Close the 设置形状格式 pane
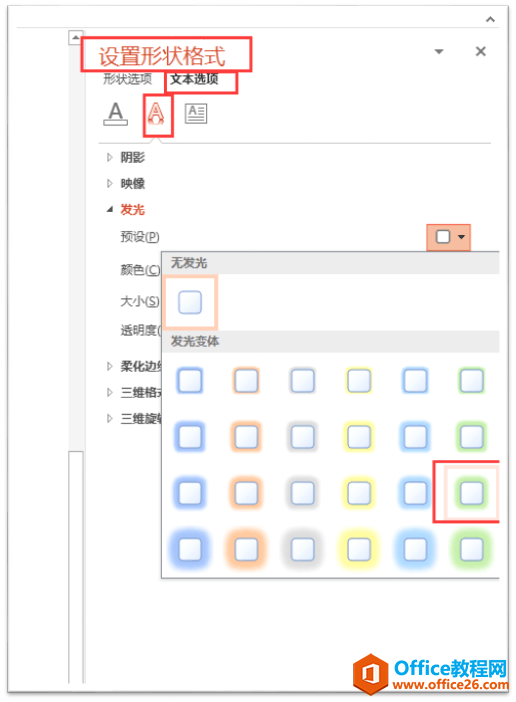Image resolution: width=516 pixels, height=702 pixels. click(x=481, y=51)
